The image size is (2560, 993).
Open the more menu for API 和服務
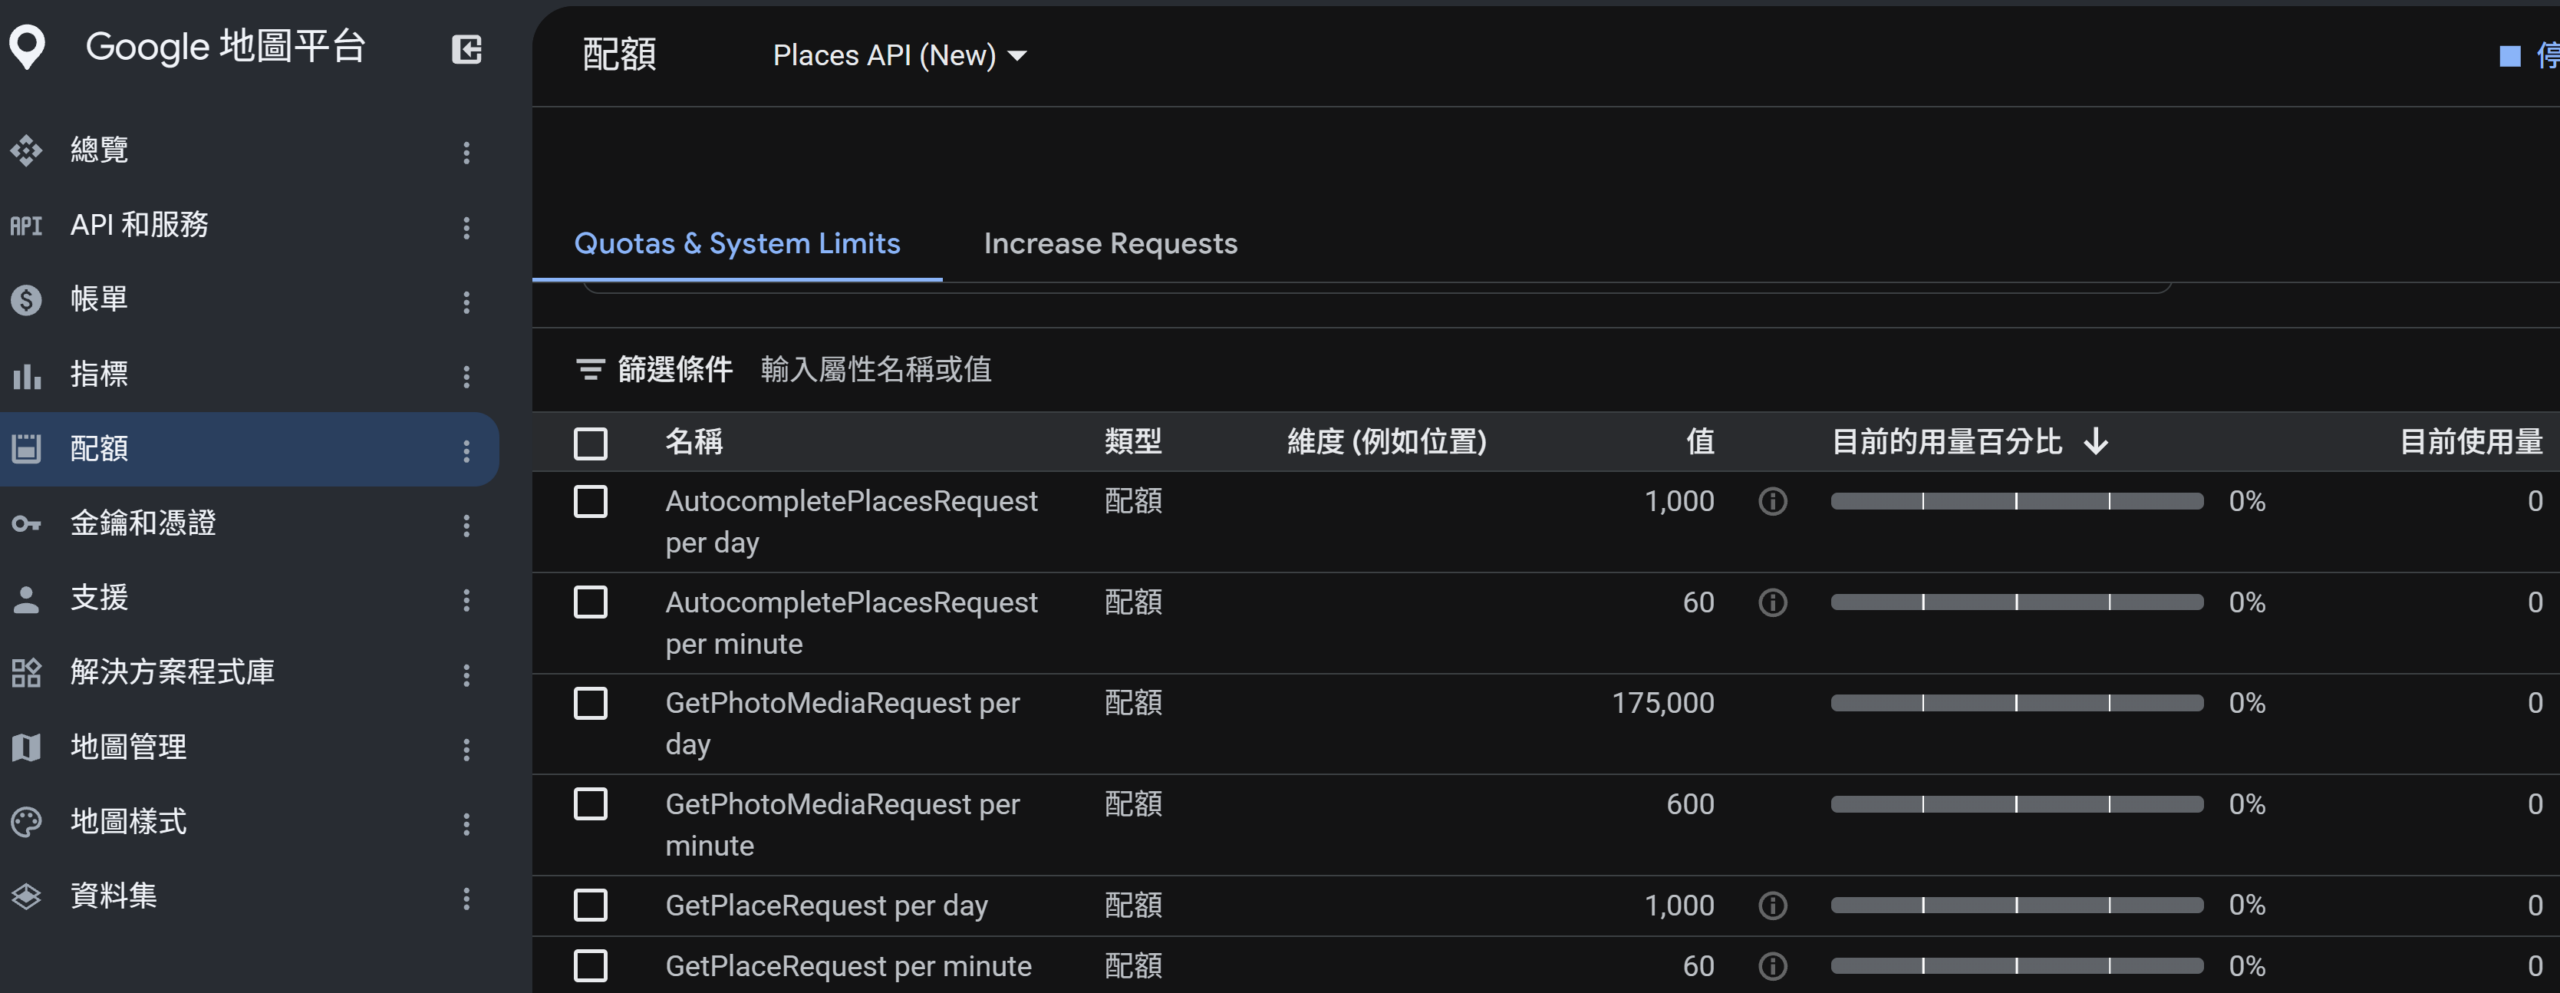(x=466, y=227)
